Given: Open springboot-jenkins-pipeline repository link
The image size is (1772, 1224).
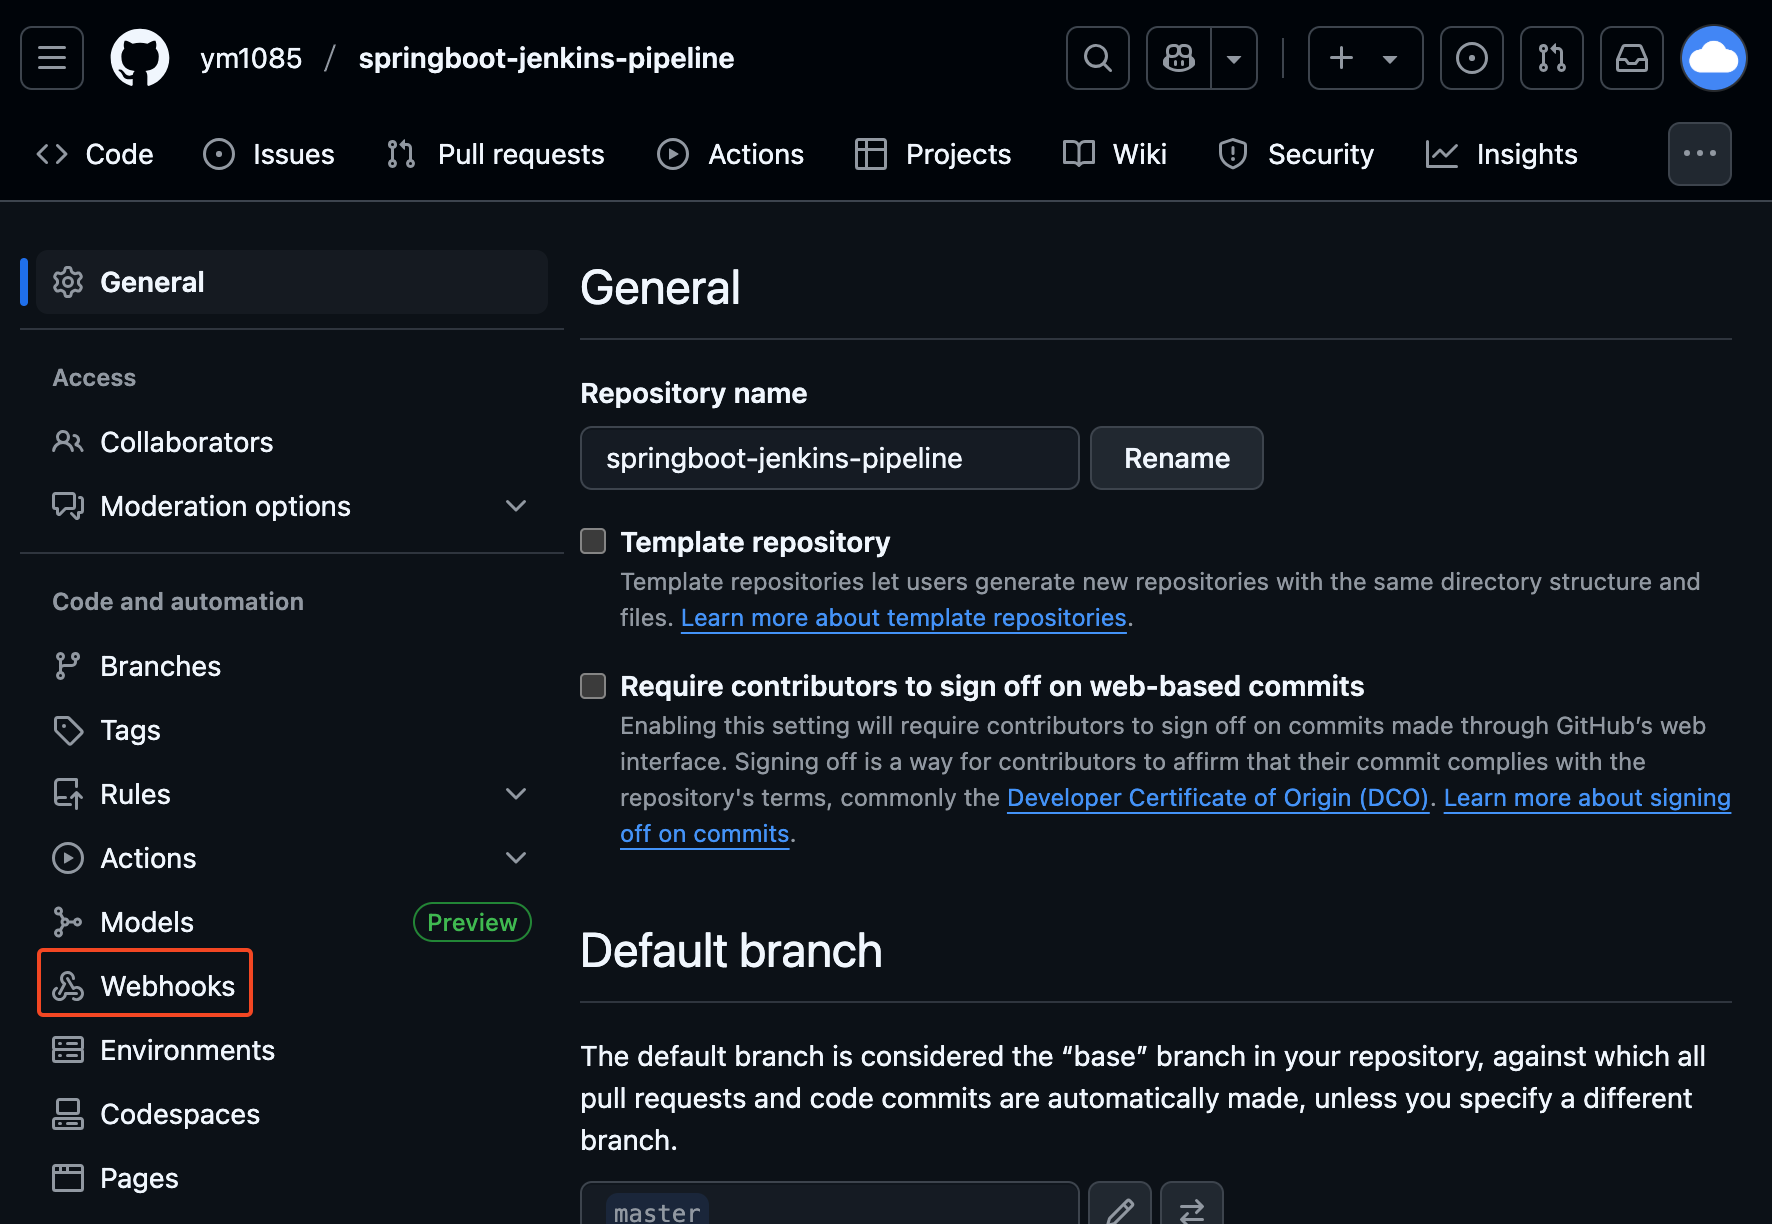Looking at the screenshot, I should tap(546, 58).
